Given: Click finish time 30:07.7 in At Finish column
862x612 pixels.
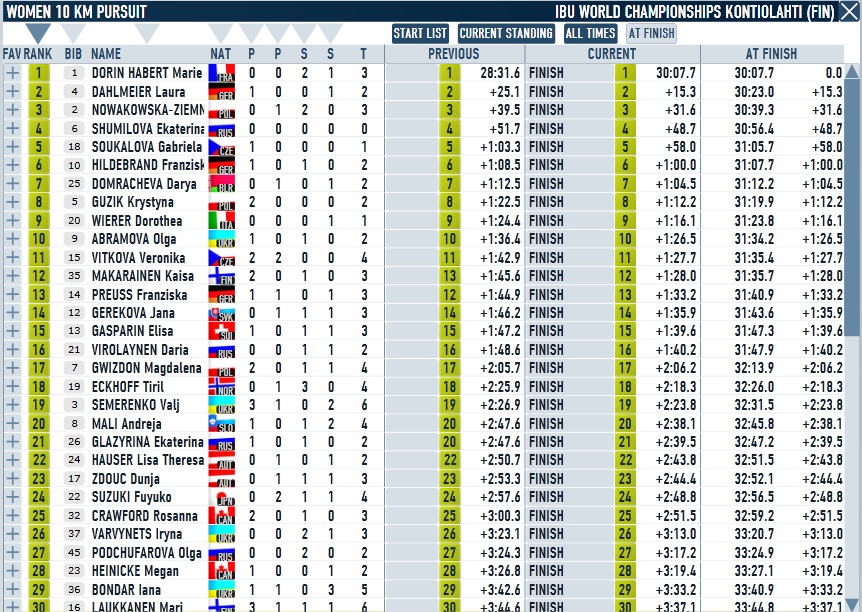Looking at the screenshot, I should [754, 73].
